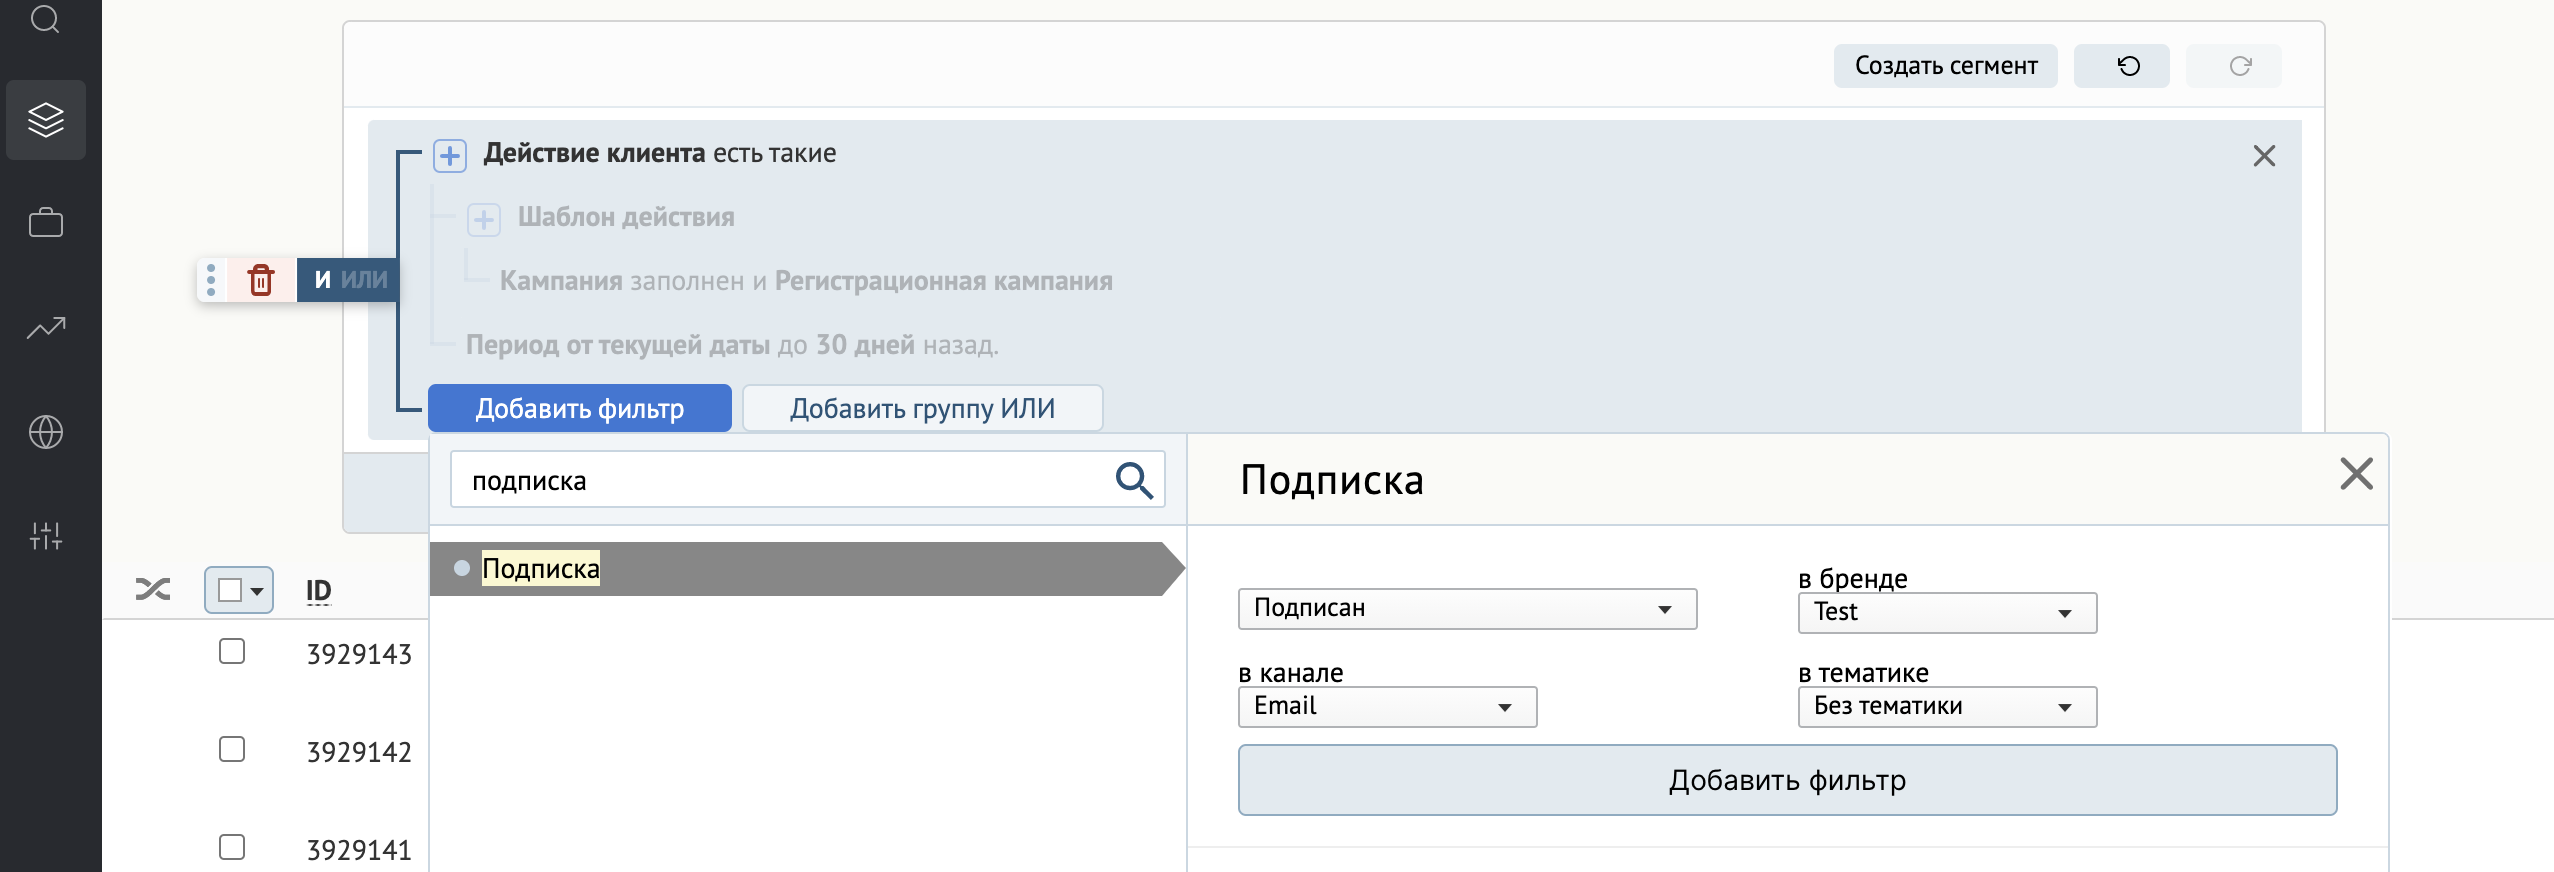The height and width of the screenshot is (872, 2554).
Task: Click the shuffle icon near ID column
Action: point(153,590)
